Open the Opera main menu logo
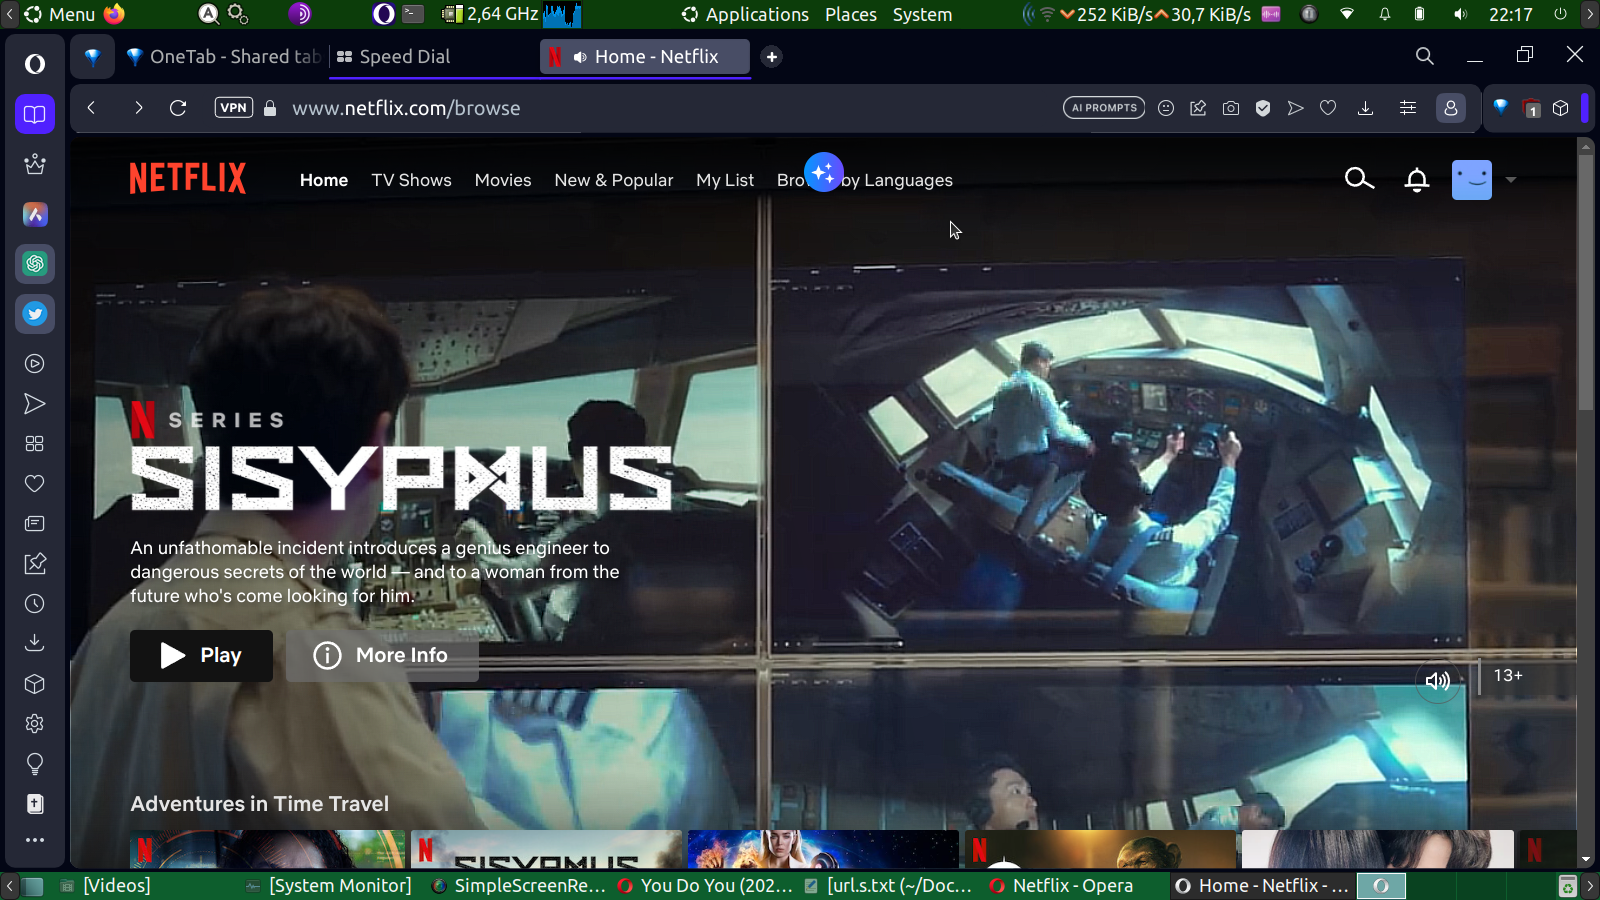 35,64
